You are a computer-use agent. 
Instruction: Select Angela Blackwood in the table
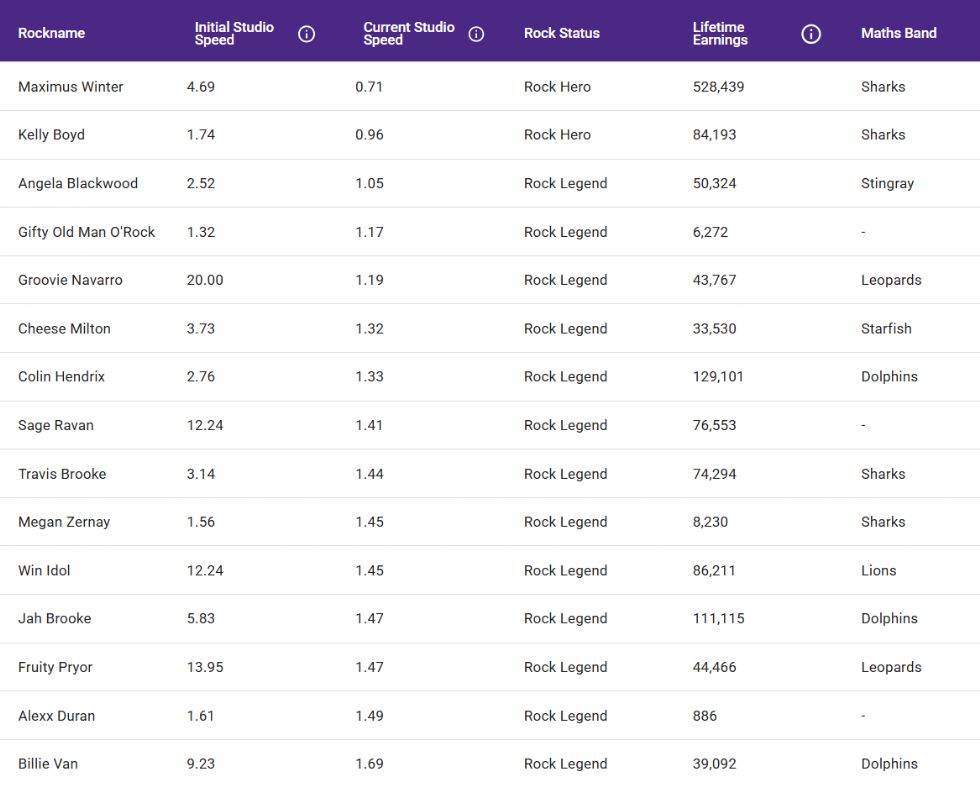pos(78,184)
